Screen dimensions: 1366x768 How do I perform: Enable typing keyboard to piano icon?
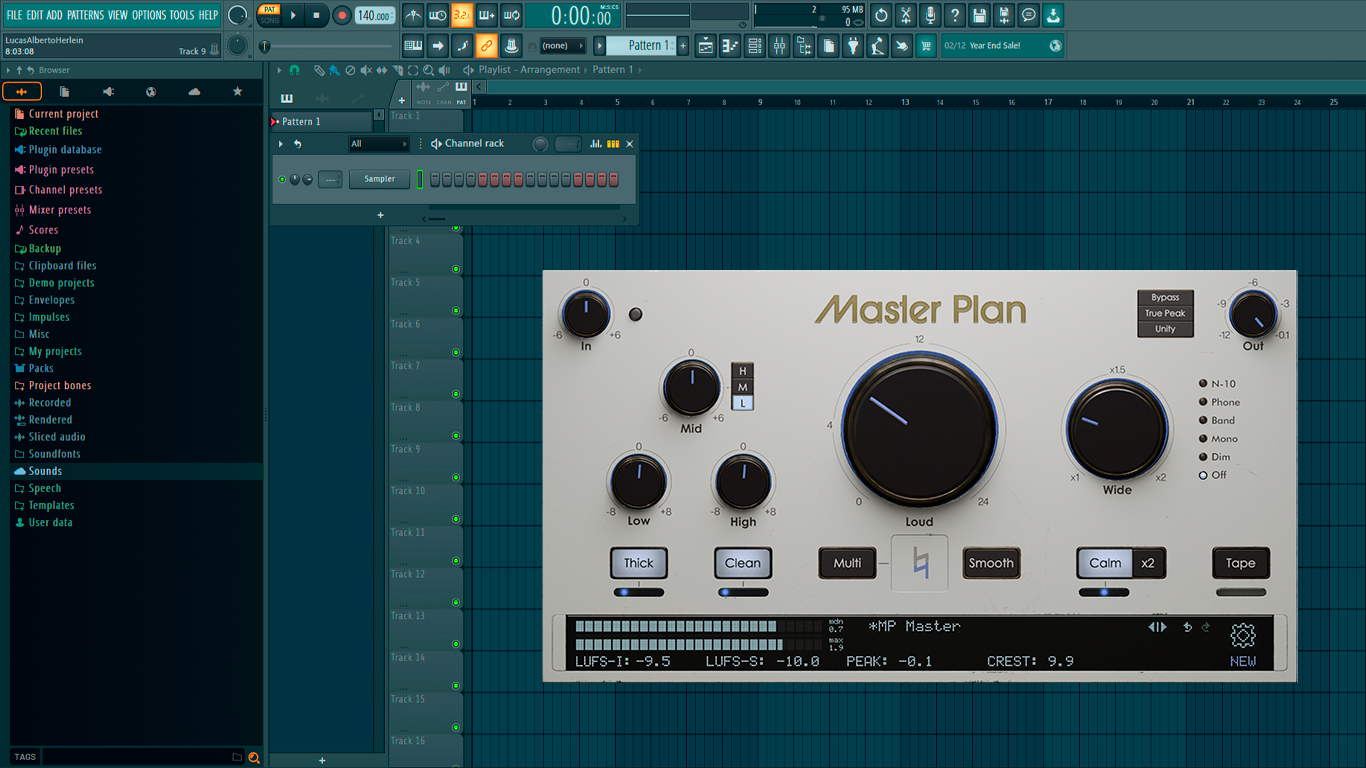[413, 45]
